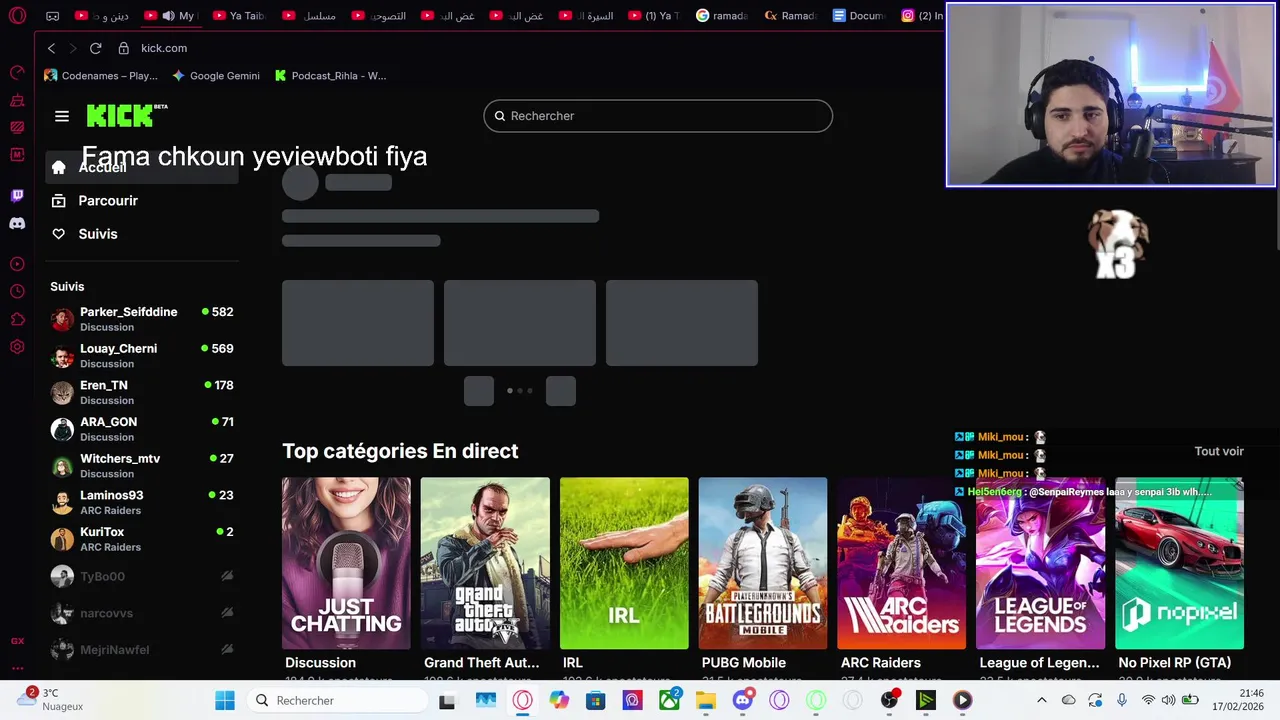Reload the kick.com page
The height and width of the screenshot is (720, 1280).
(96, 48)
